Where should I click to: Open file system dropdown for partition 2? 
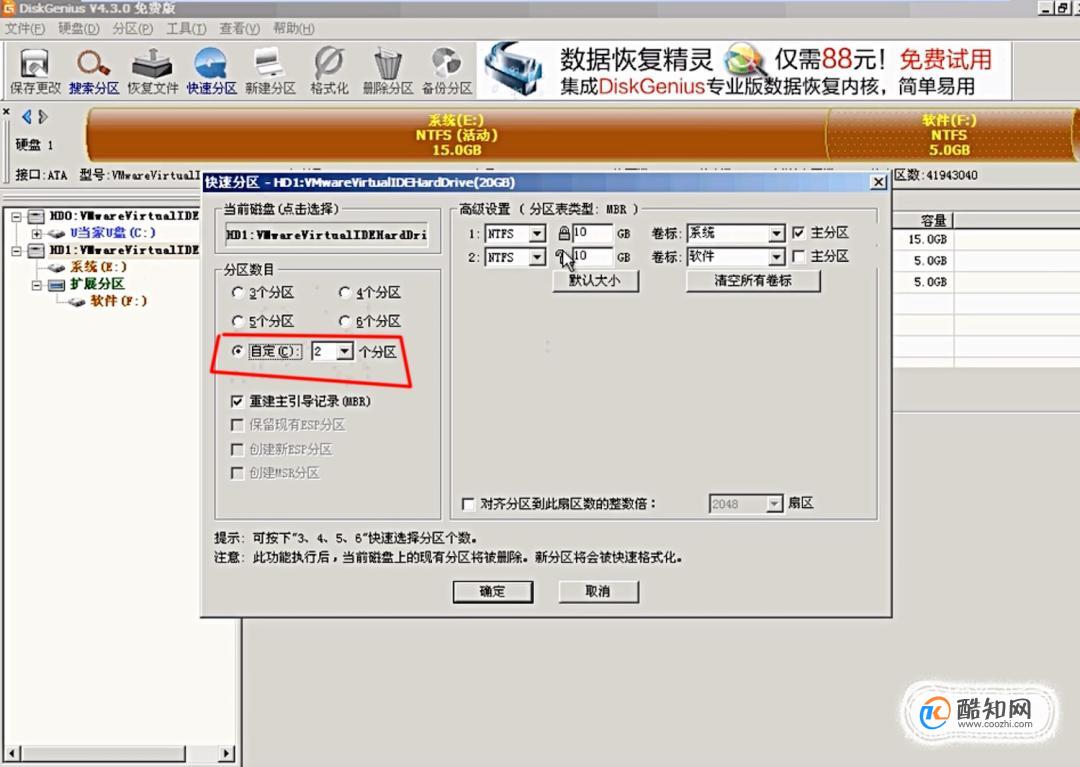[537, 258]
